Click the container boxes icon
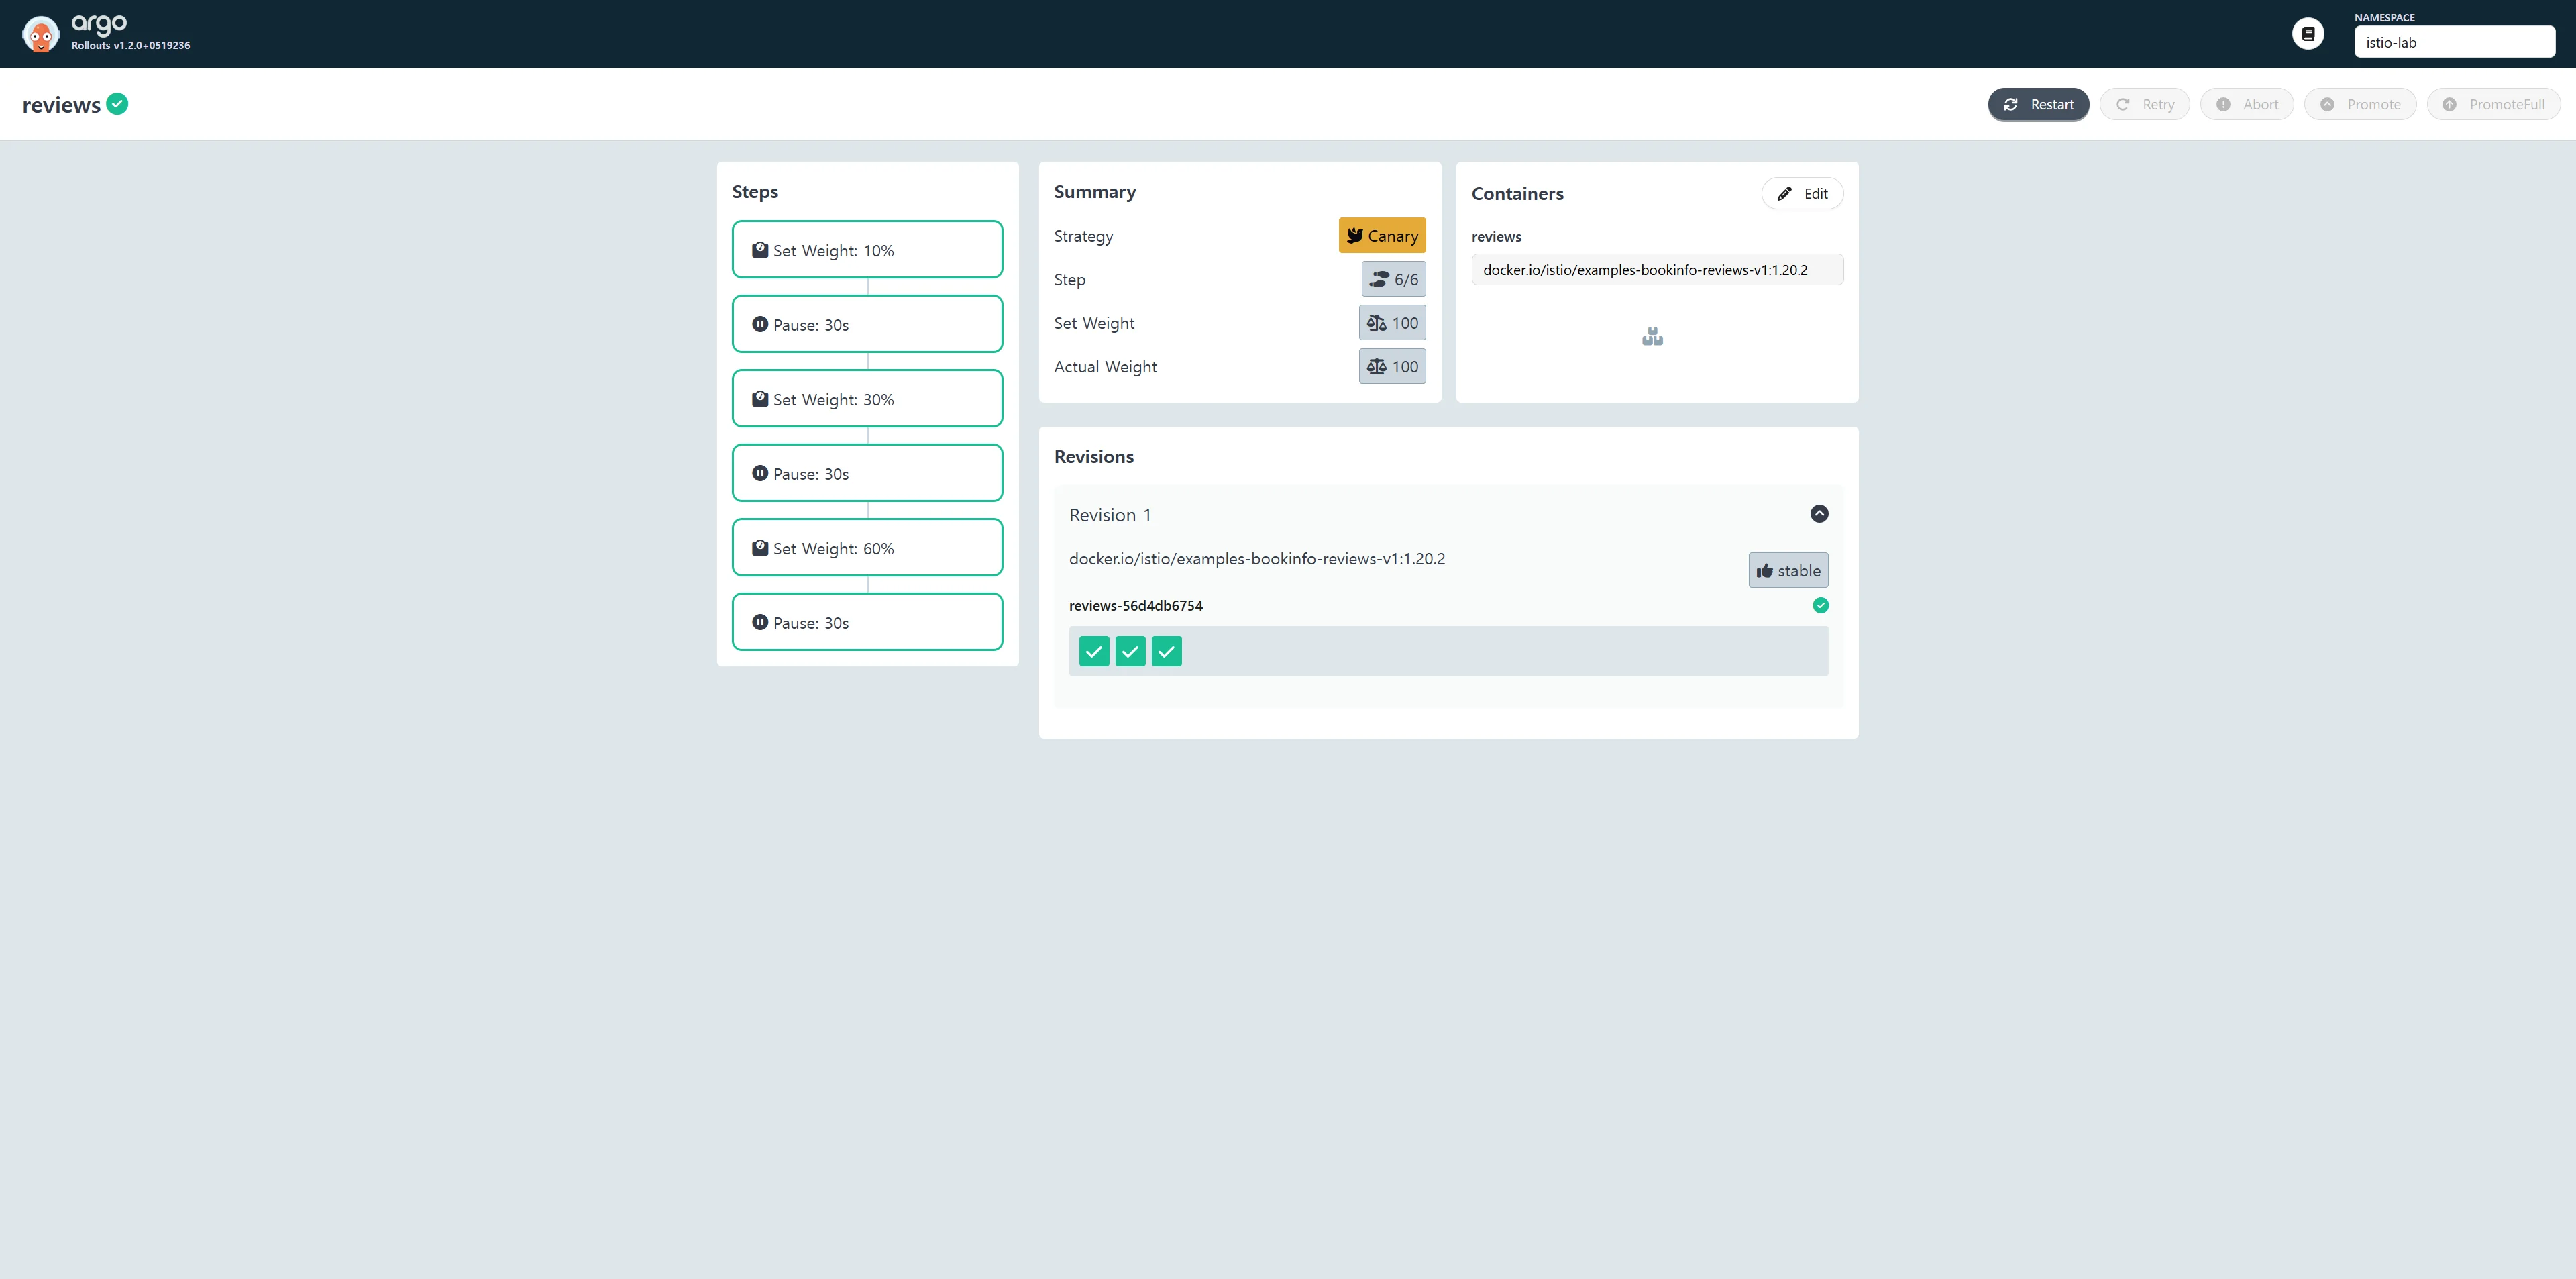The image size is (2576, 1279). 1652,337
